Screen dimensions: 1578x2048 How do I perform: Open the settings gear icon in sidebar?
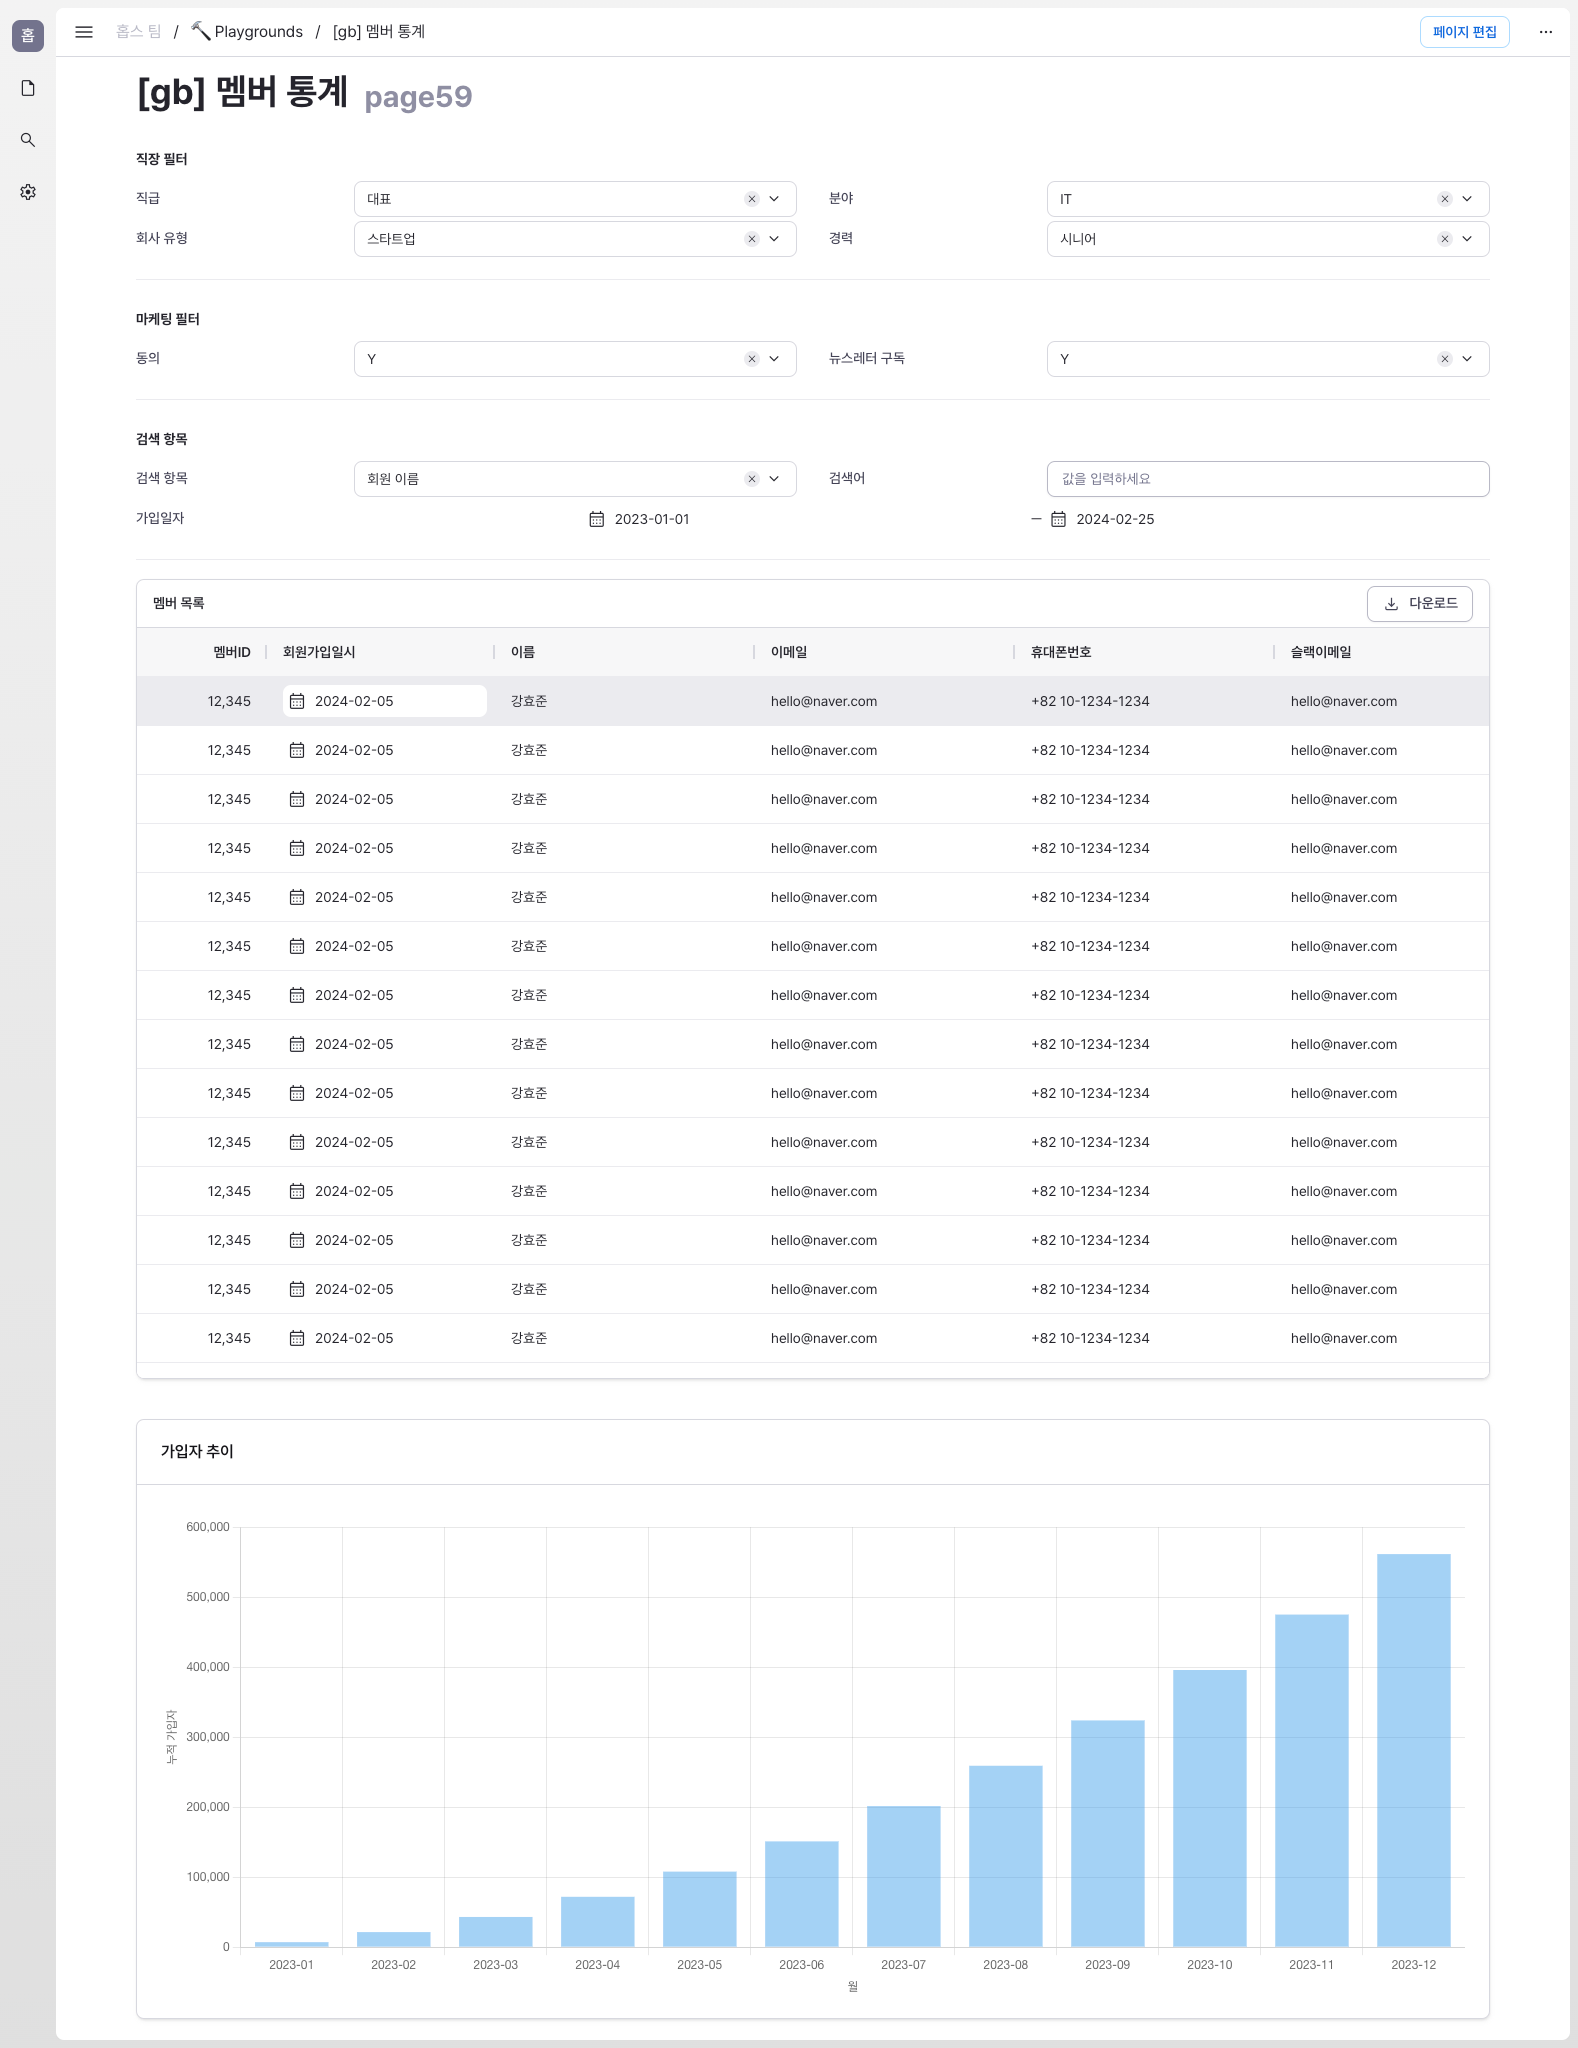[x=28, y=192]
